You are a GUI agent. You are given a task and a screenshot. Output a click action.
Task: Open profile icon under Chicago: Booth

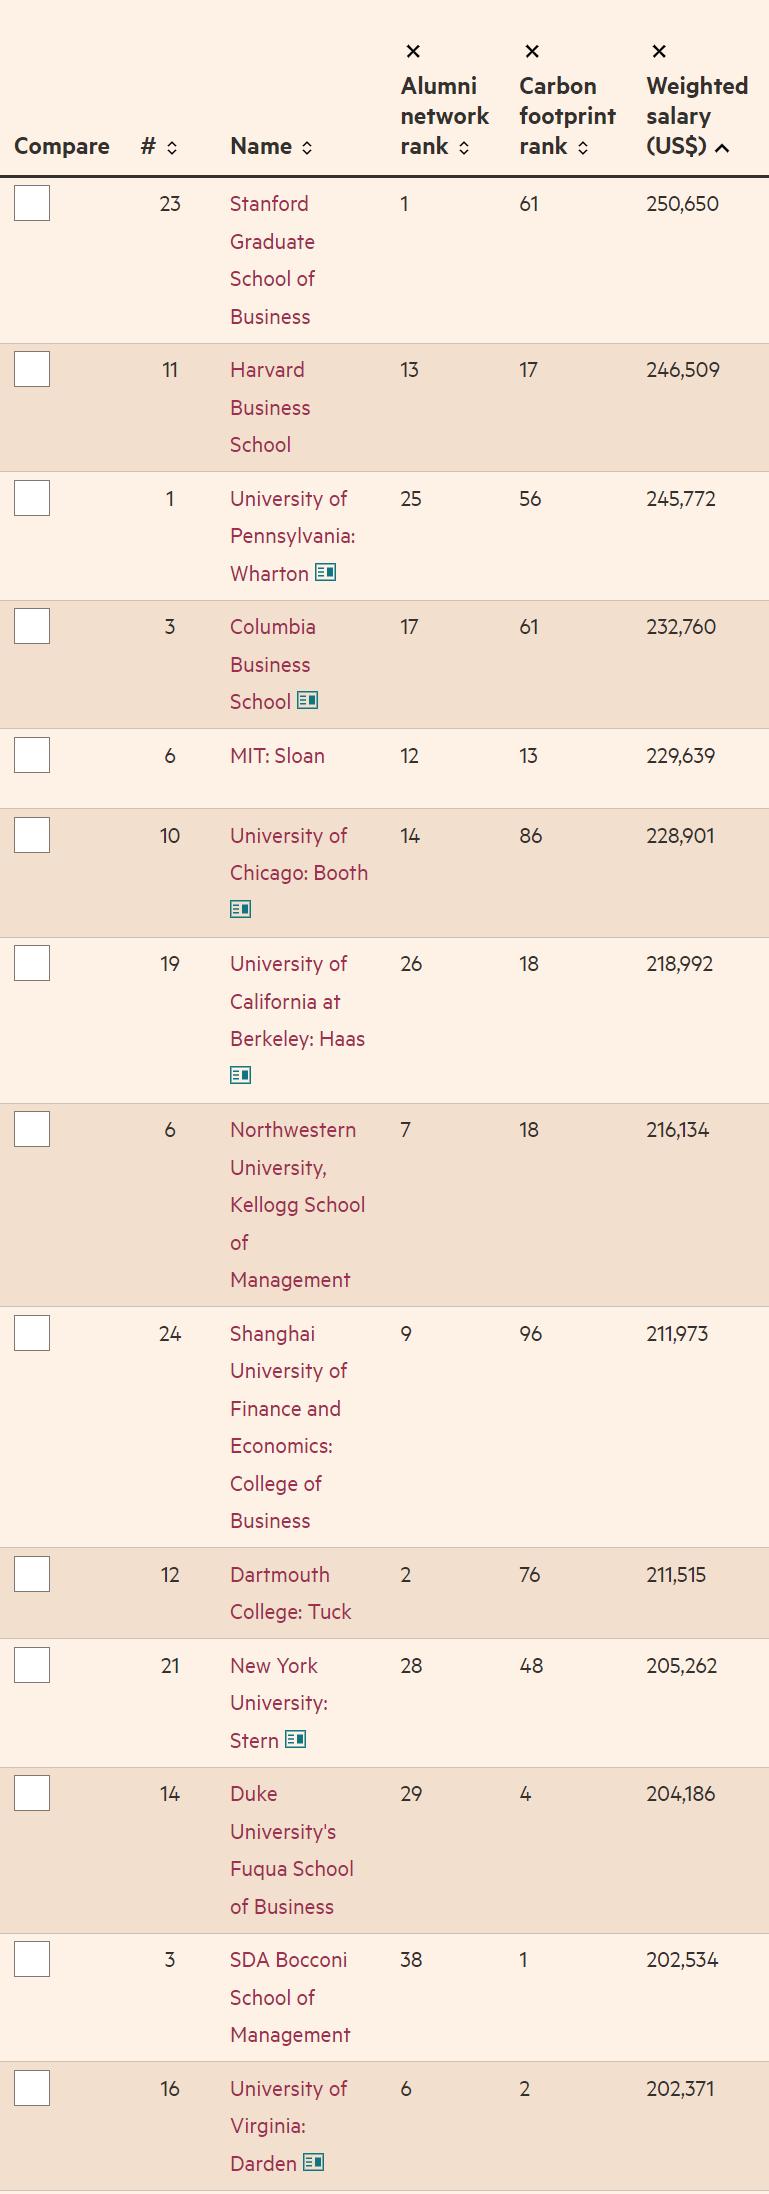click(241, 909)
